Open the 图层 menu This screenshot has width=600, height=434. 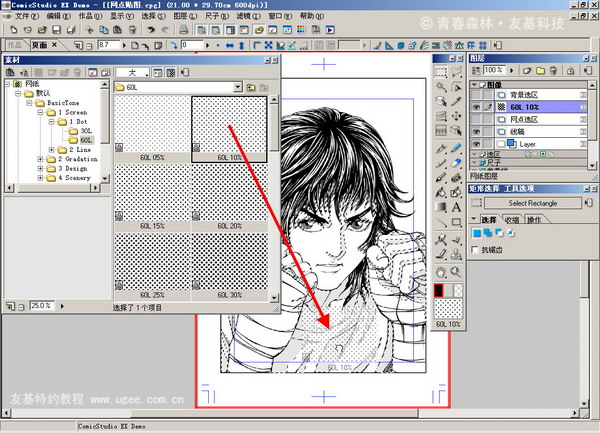coord(185,16)
